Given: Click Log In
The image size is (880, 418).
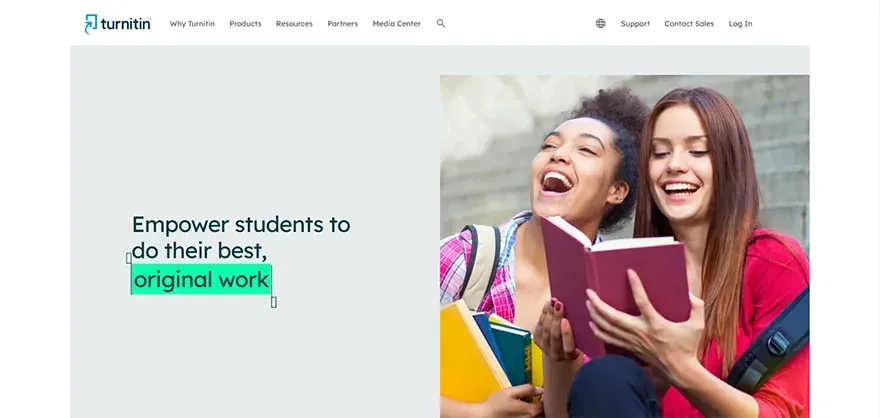Looking at the screenshot, I should point(740,24).
